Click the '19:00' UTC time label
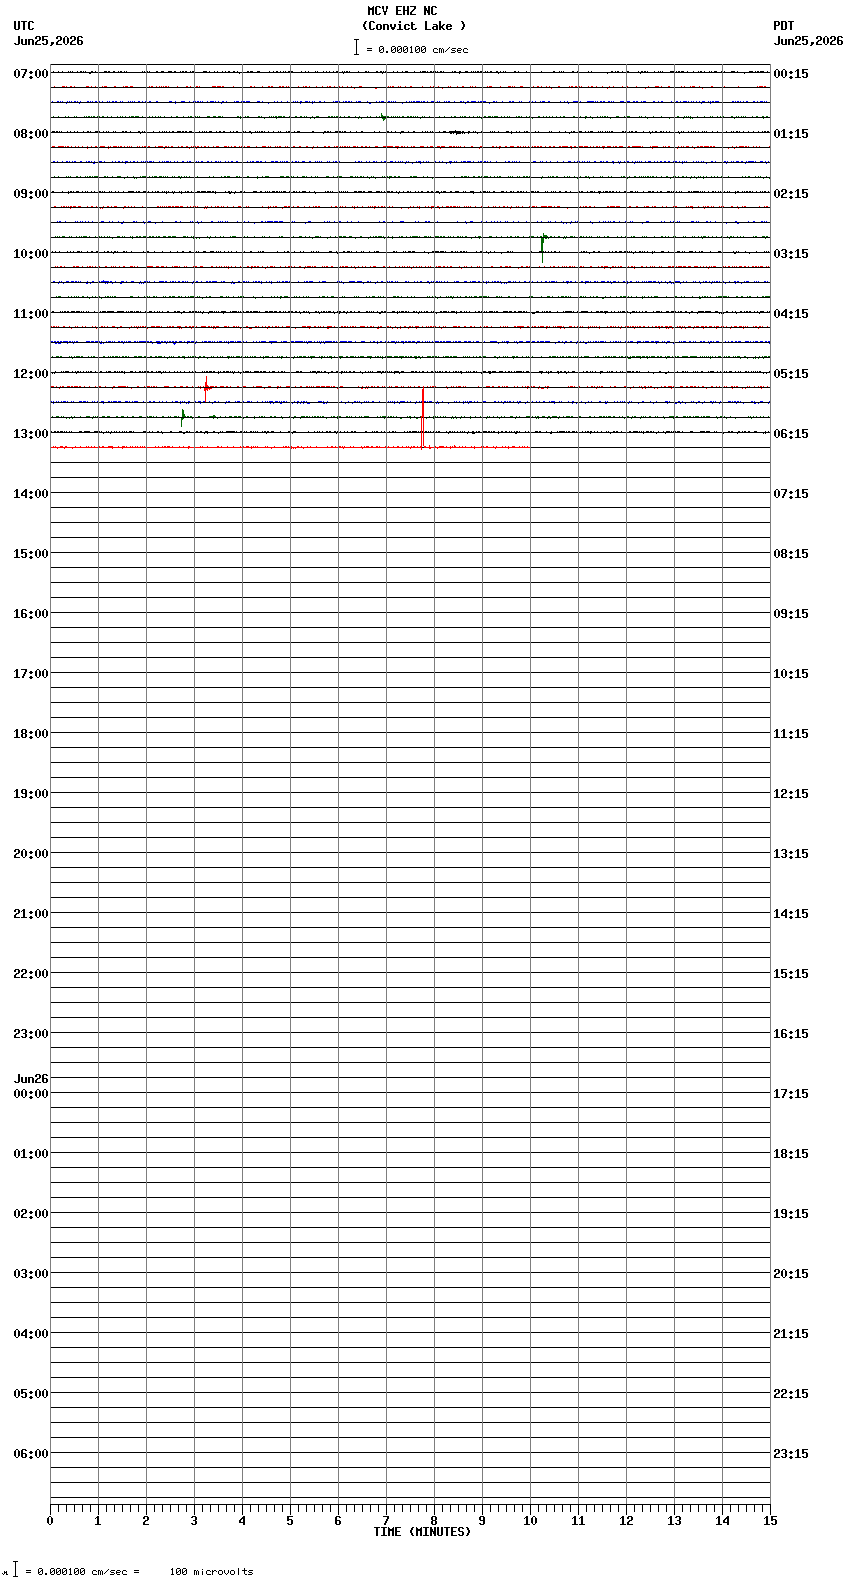 [31, 794]
